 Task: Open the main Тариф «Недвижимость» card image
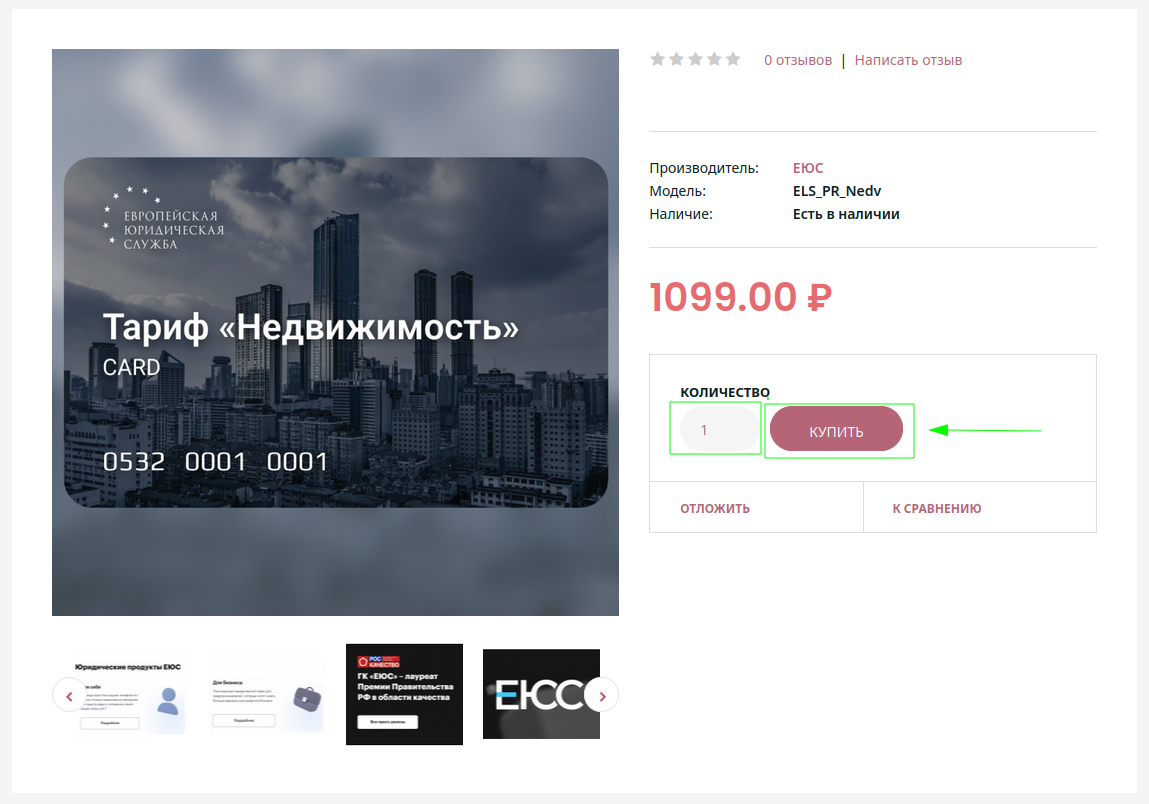[x=336, y=332]
